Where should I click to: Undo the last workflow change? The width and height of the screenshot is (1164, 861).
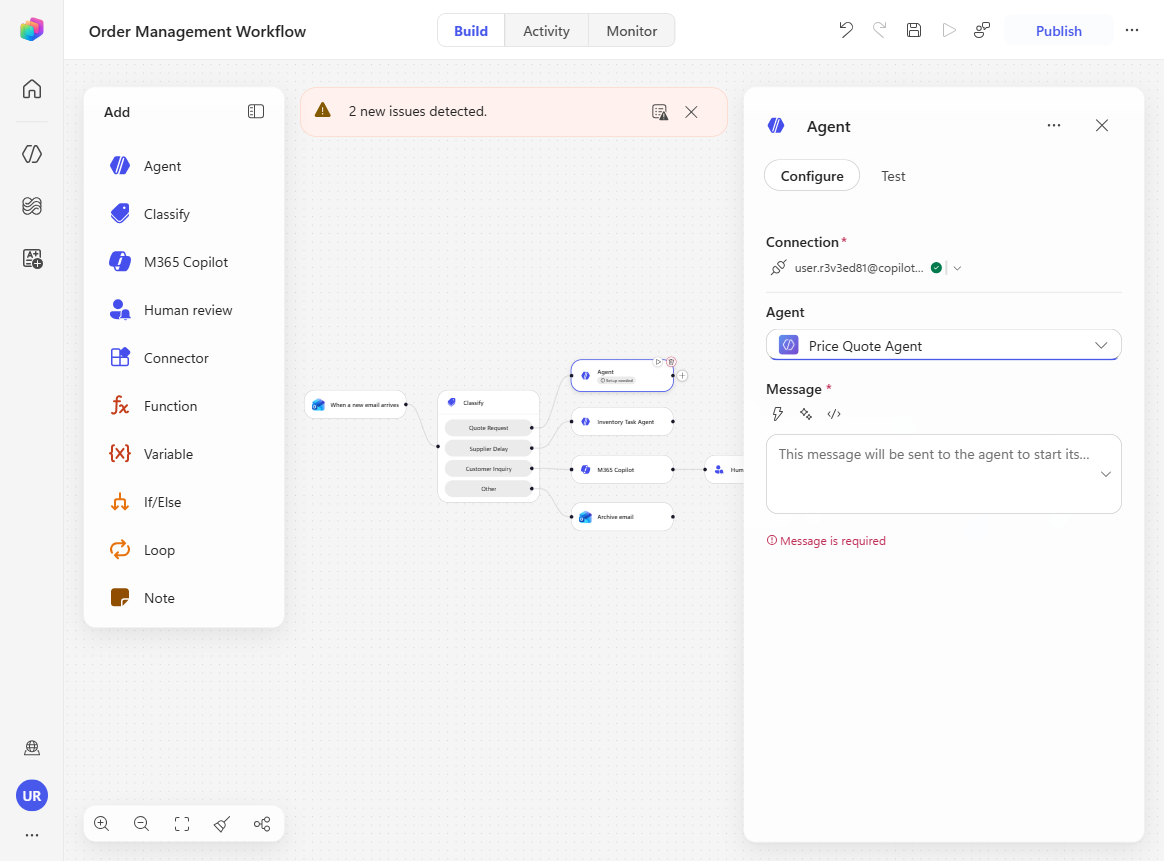[846, 30]
